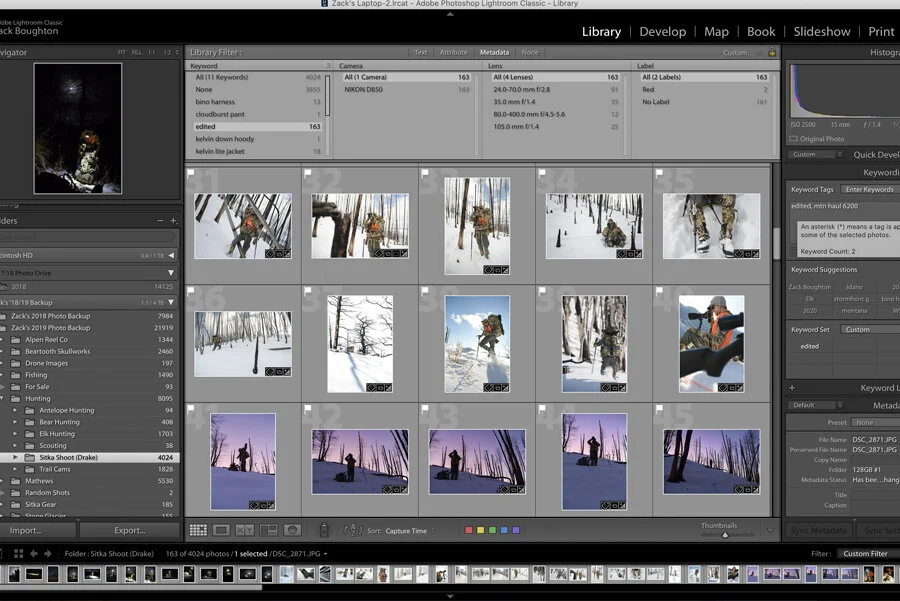Enable the Attribute library filter
This screenshot has height=601, width=900.
tap(453, 52)
